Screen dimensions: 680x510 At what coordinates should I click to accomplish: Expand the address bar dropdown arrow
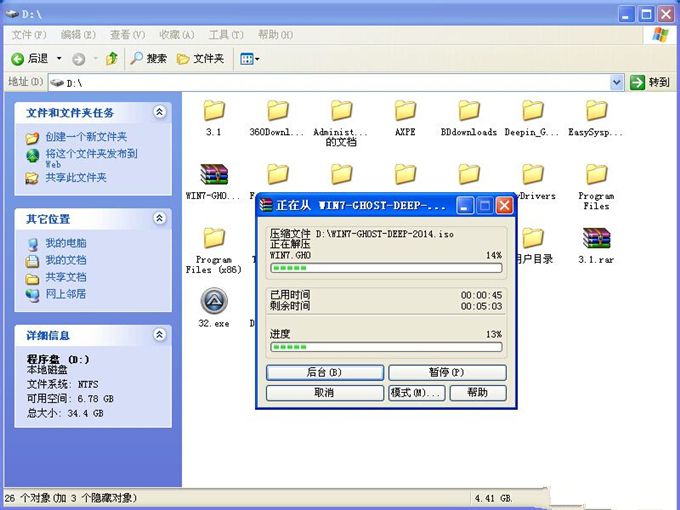tap(617, 82)
